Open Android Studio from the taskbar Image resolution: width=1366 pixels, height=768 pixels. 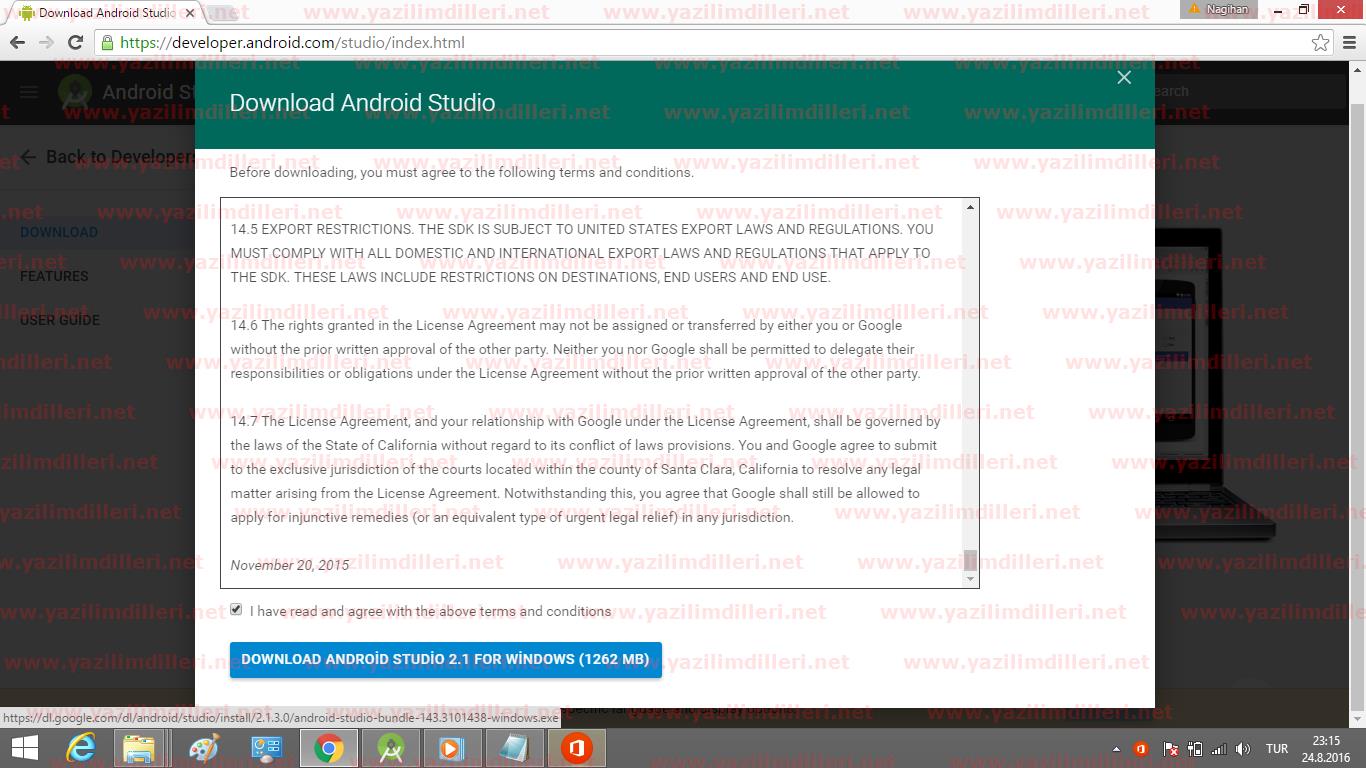coord(391,748)
